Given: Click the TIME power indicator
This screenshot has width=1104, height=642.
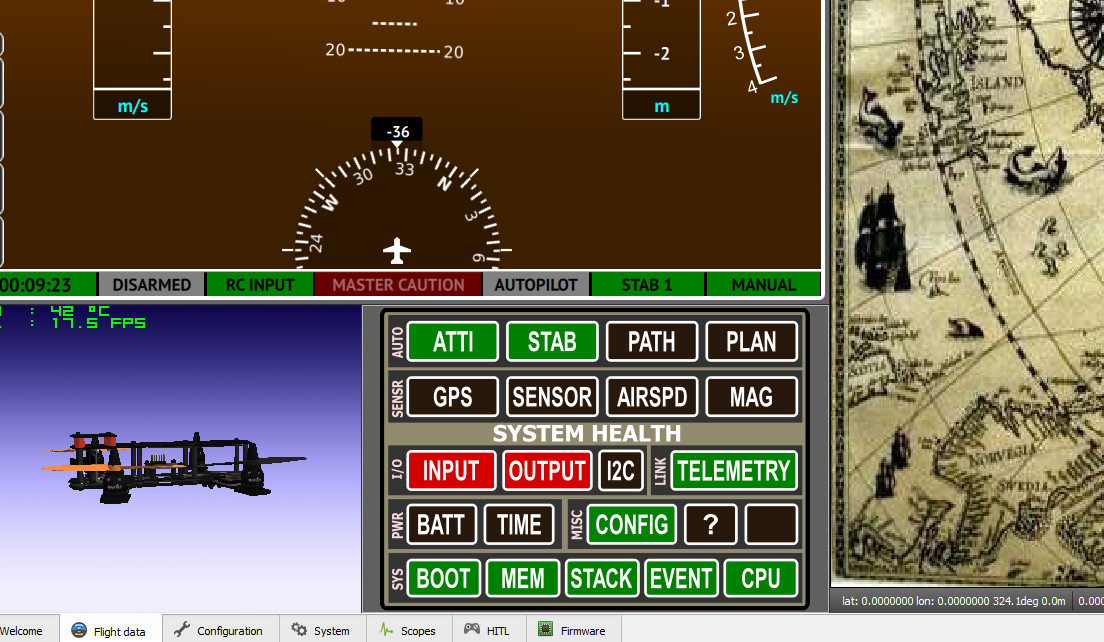Looking at the screenshot, I should pos(519,524).
